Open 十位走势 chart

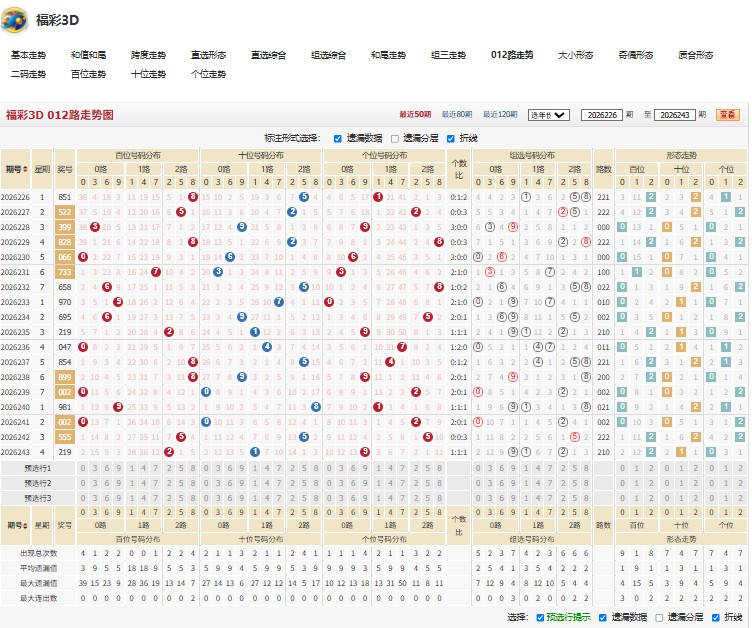tap(148, 74)
